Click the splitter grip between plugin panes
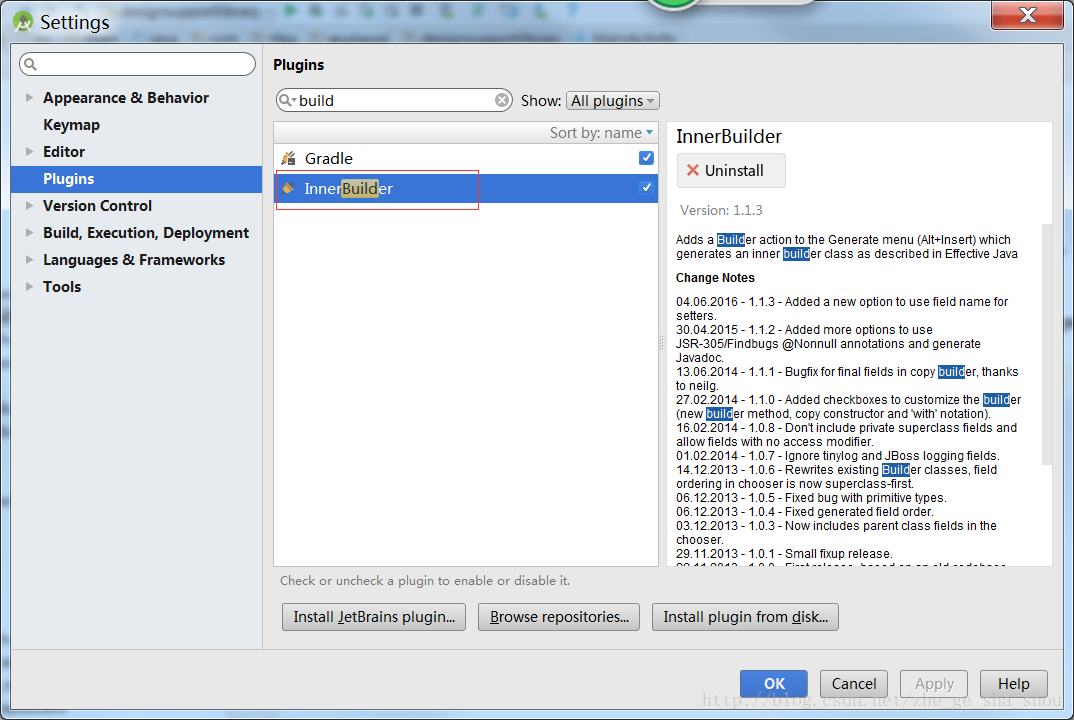This screenshot has height=720, width=1074. [662, 343]
